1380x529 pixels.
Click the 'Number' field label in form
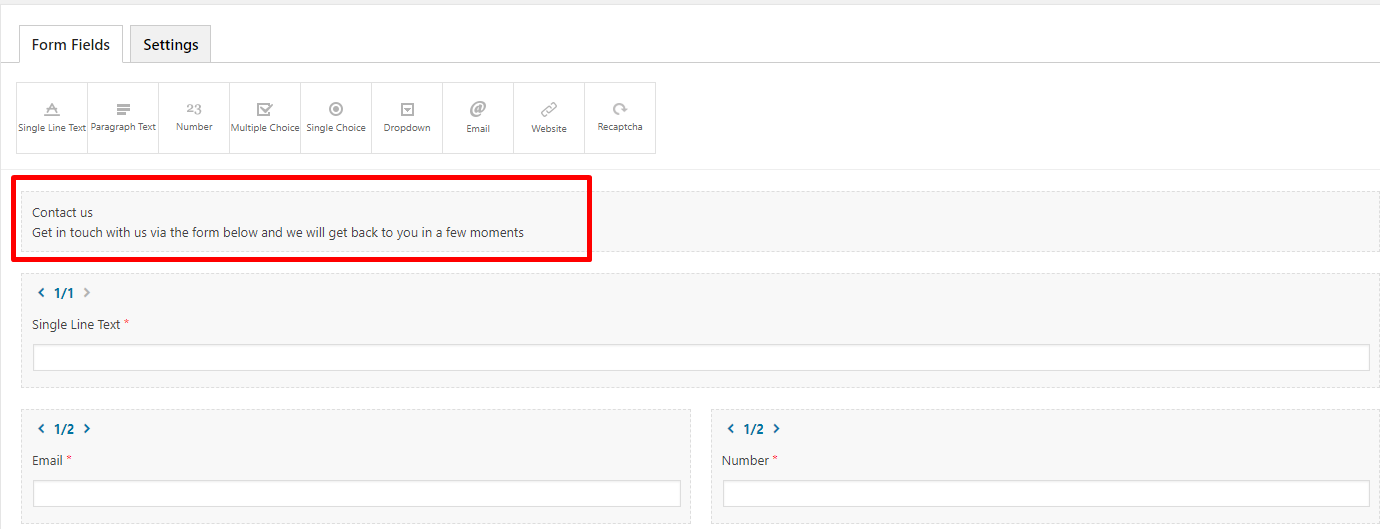(x=745, y=460)
